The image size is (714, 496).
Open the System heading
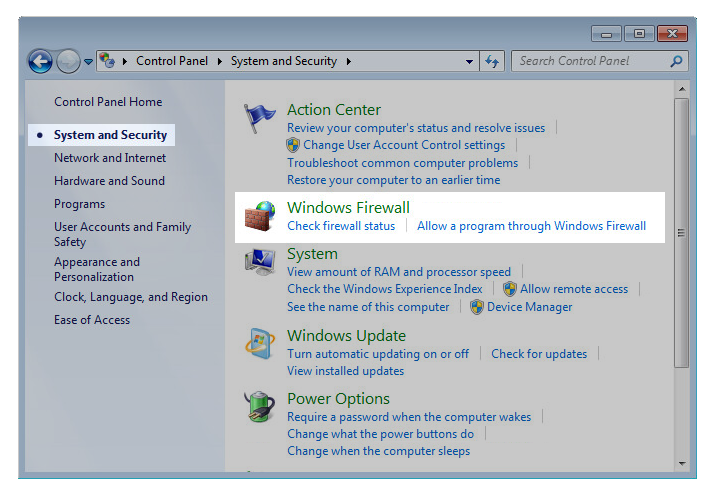[x=312, y=254]
